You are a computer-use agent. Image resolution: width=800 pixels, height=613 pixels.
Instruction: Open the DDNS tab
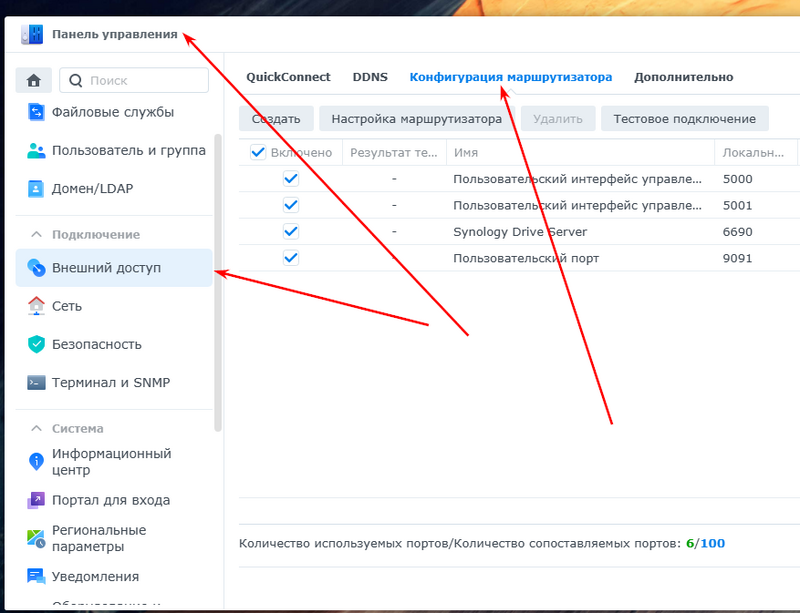(370, 77)
